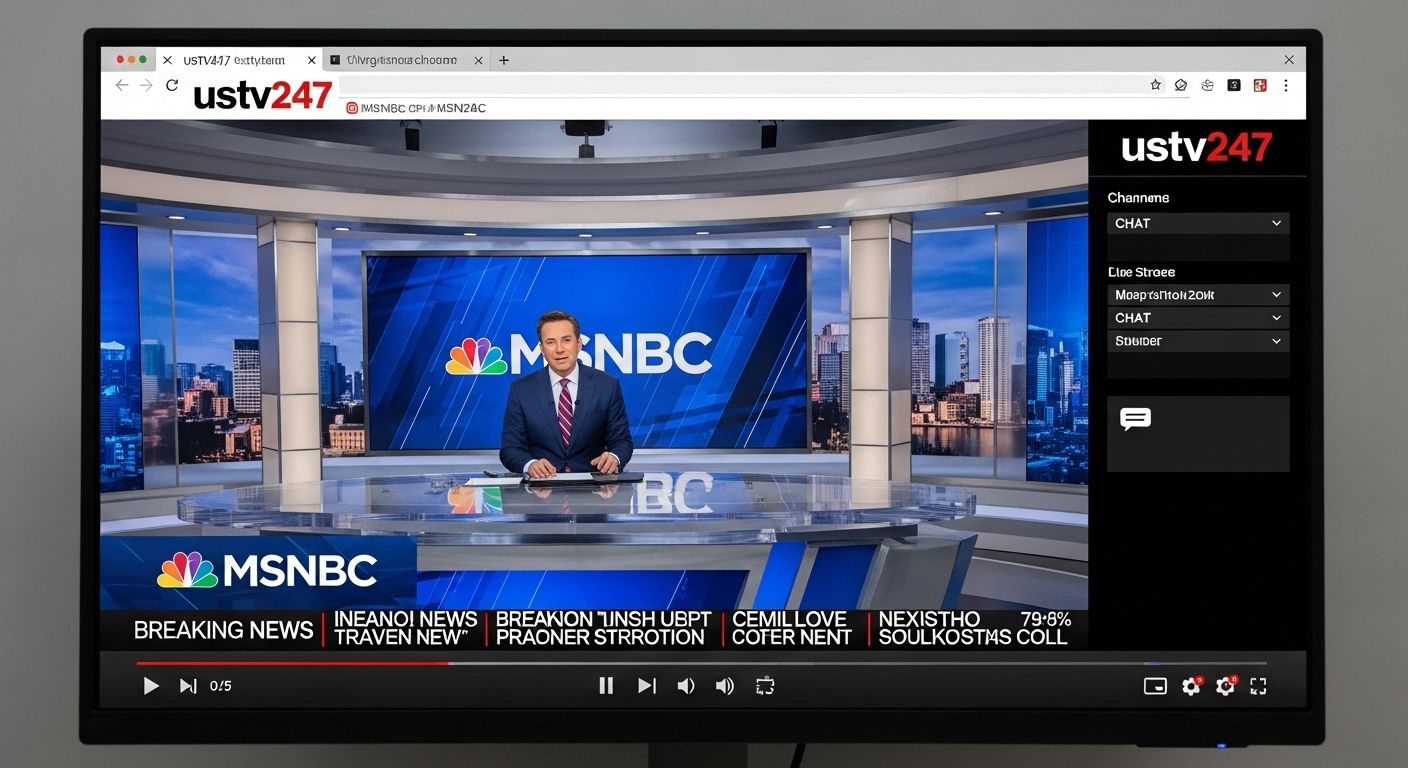1408x768 pixels.
Task: Expand the first Live Stream dropdown
Action: pos(1197,294)
